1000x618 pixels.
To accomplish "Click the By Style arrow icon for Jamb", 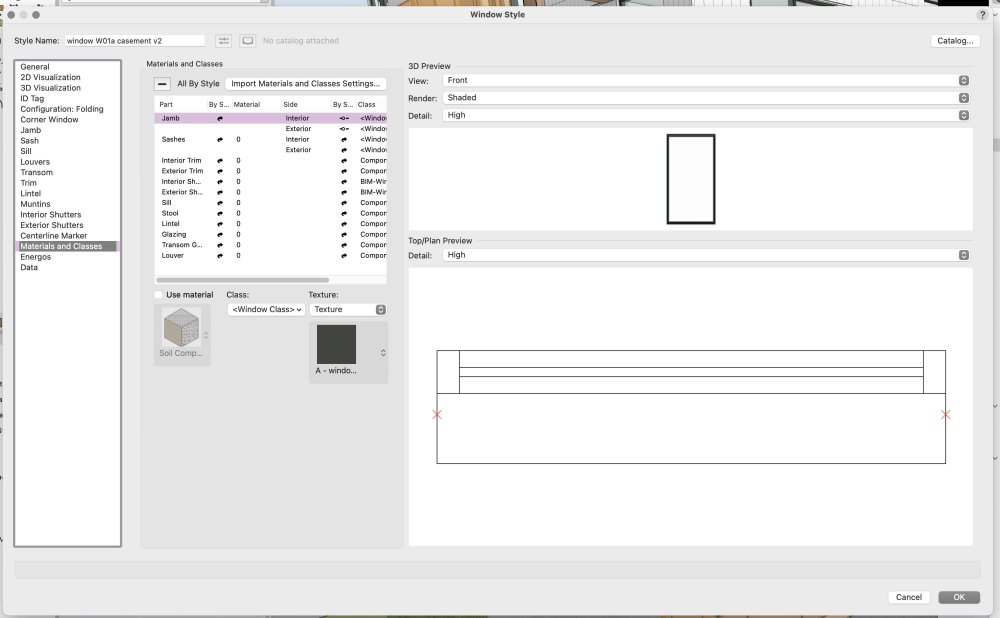I will click(x=219, y=118).
